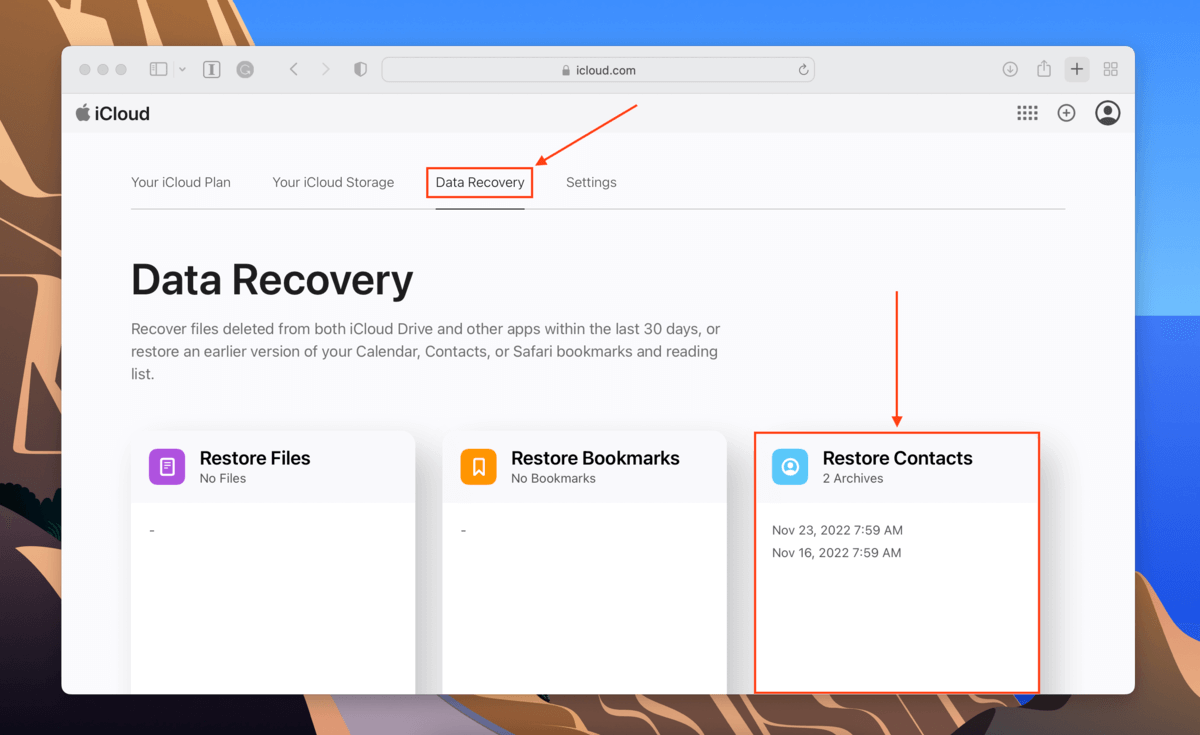Click the Grammarly extension icon
This screenshot has height=735, width=1200.
(245, 69)
